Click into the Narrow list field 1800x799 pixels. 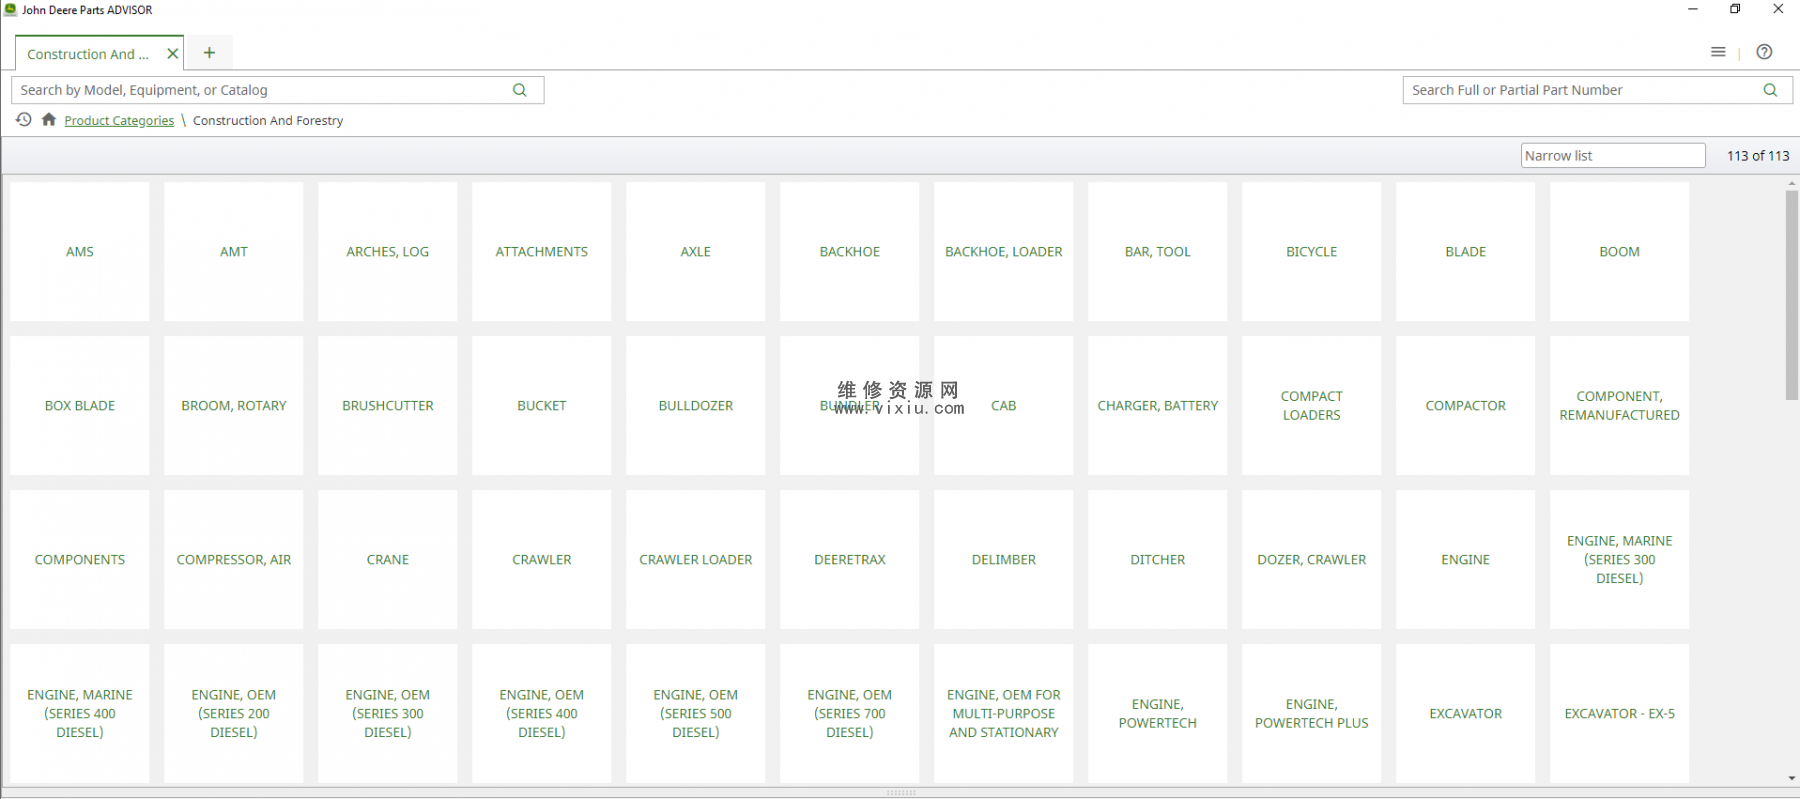click(x=1613, y=155)
